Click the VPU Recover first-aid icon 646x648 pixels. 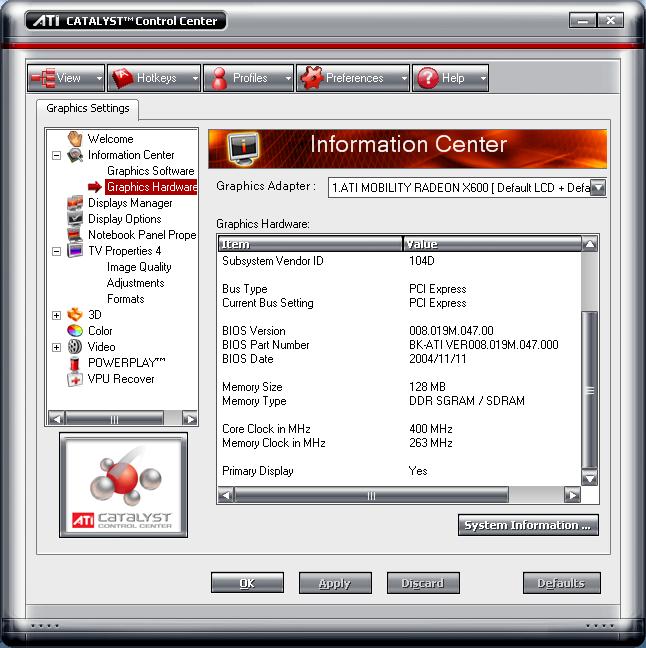tap(75, 379)
